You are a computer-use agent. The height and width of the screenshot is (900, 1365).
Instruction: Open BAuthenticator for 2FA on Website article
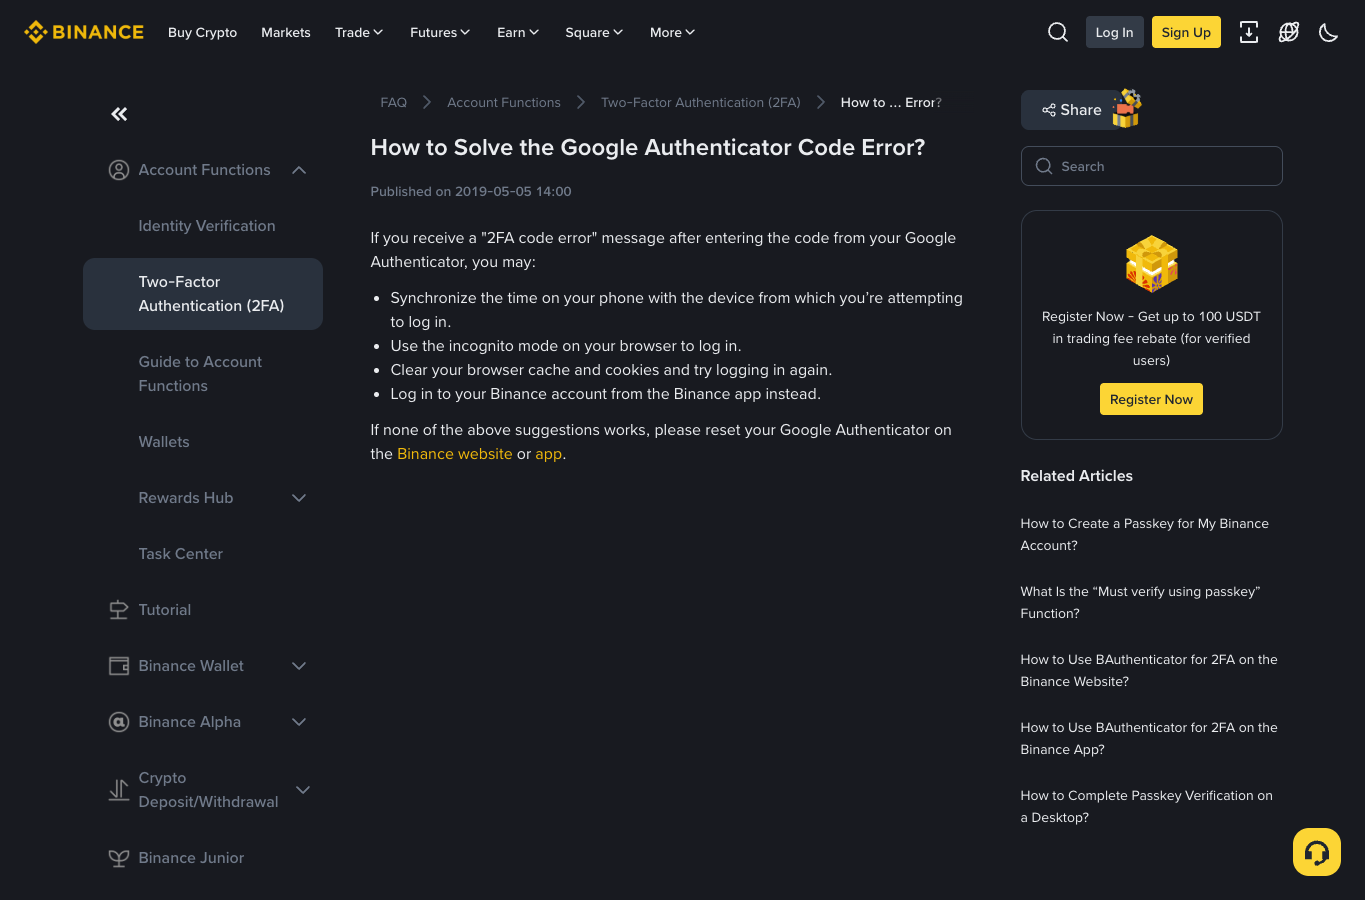[1149, 671]
